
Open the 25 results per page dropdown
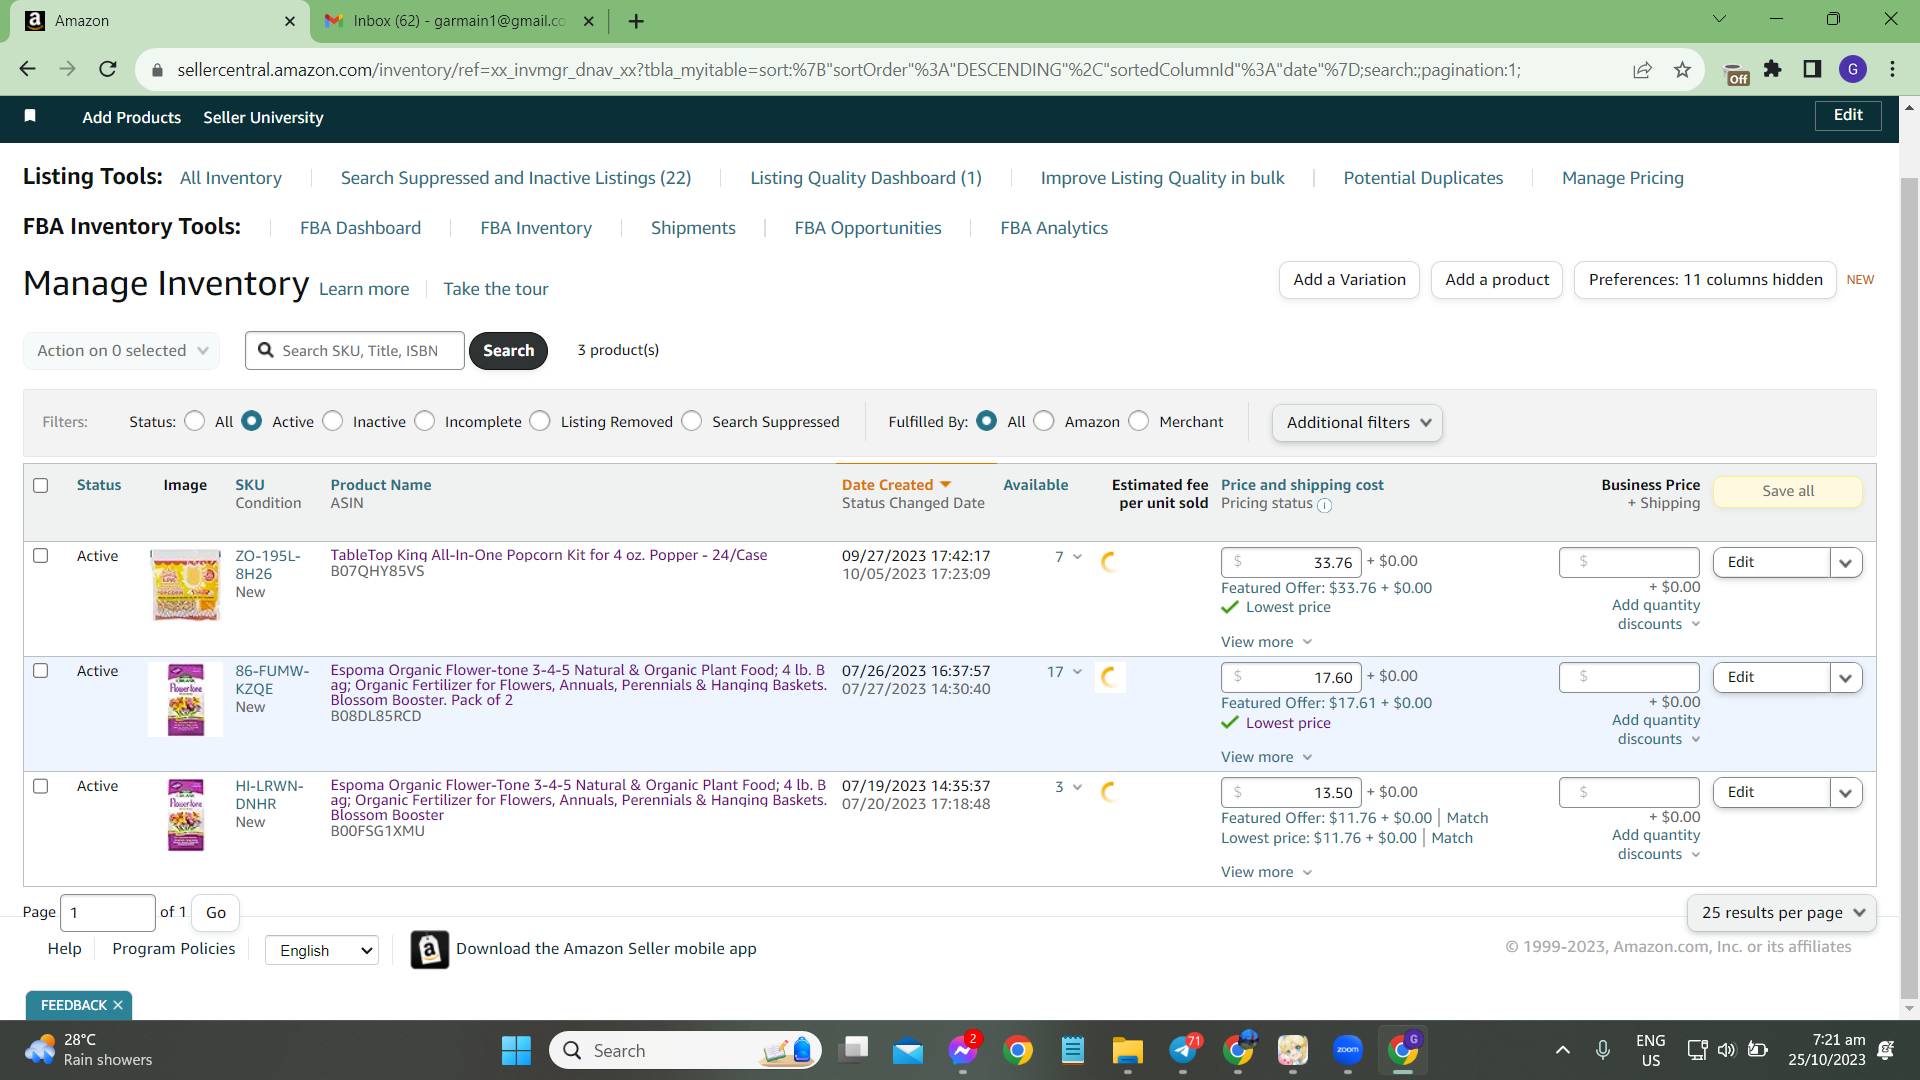coord(1782,912)
